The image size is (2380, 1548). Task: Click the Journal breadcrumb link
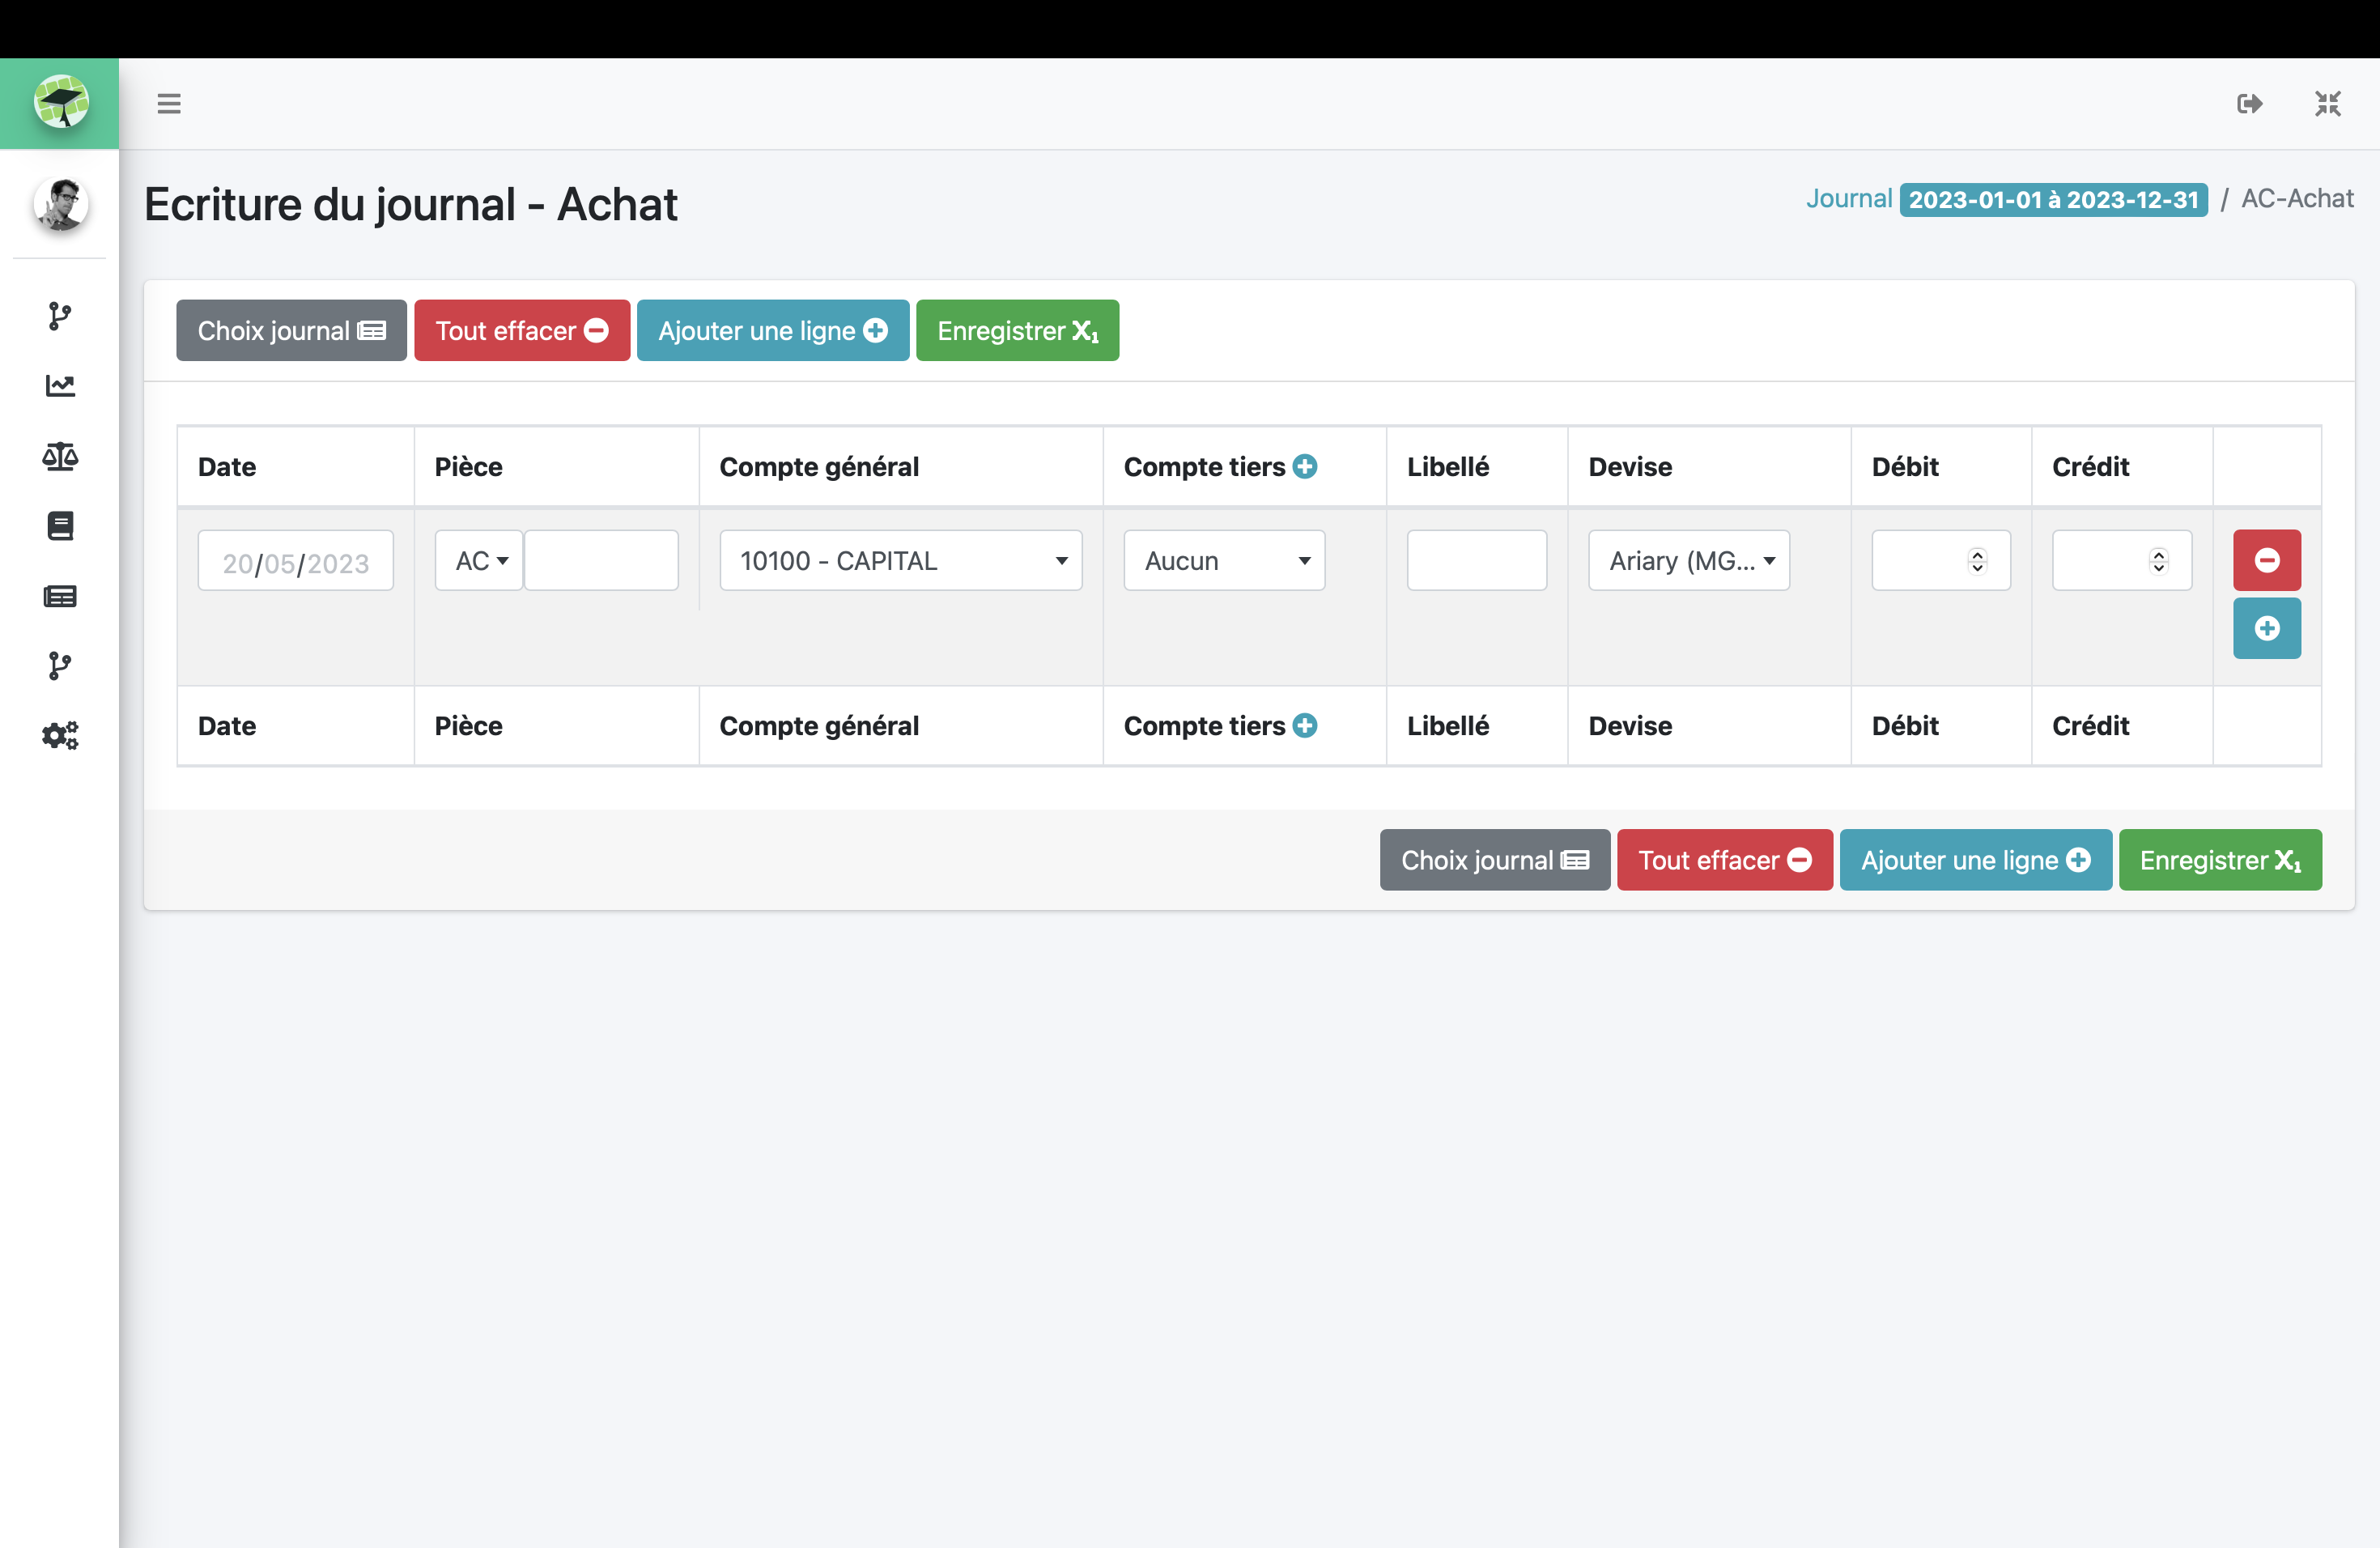(1848, 199)
